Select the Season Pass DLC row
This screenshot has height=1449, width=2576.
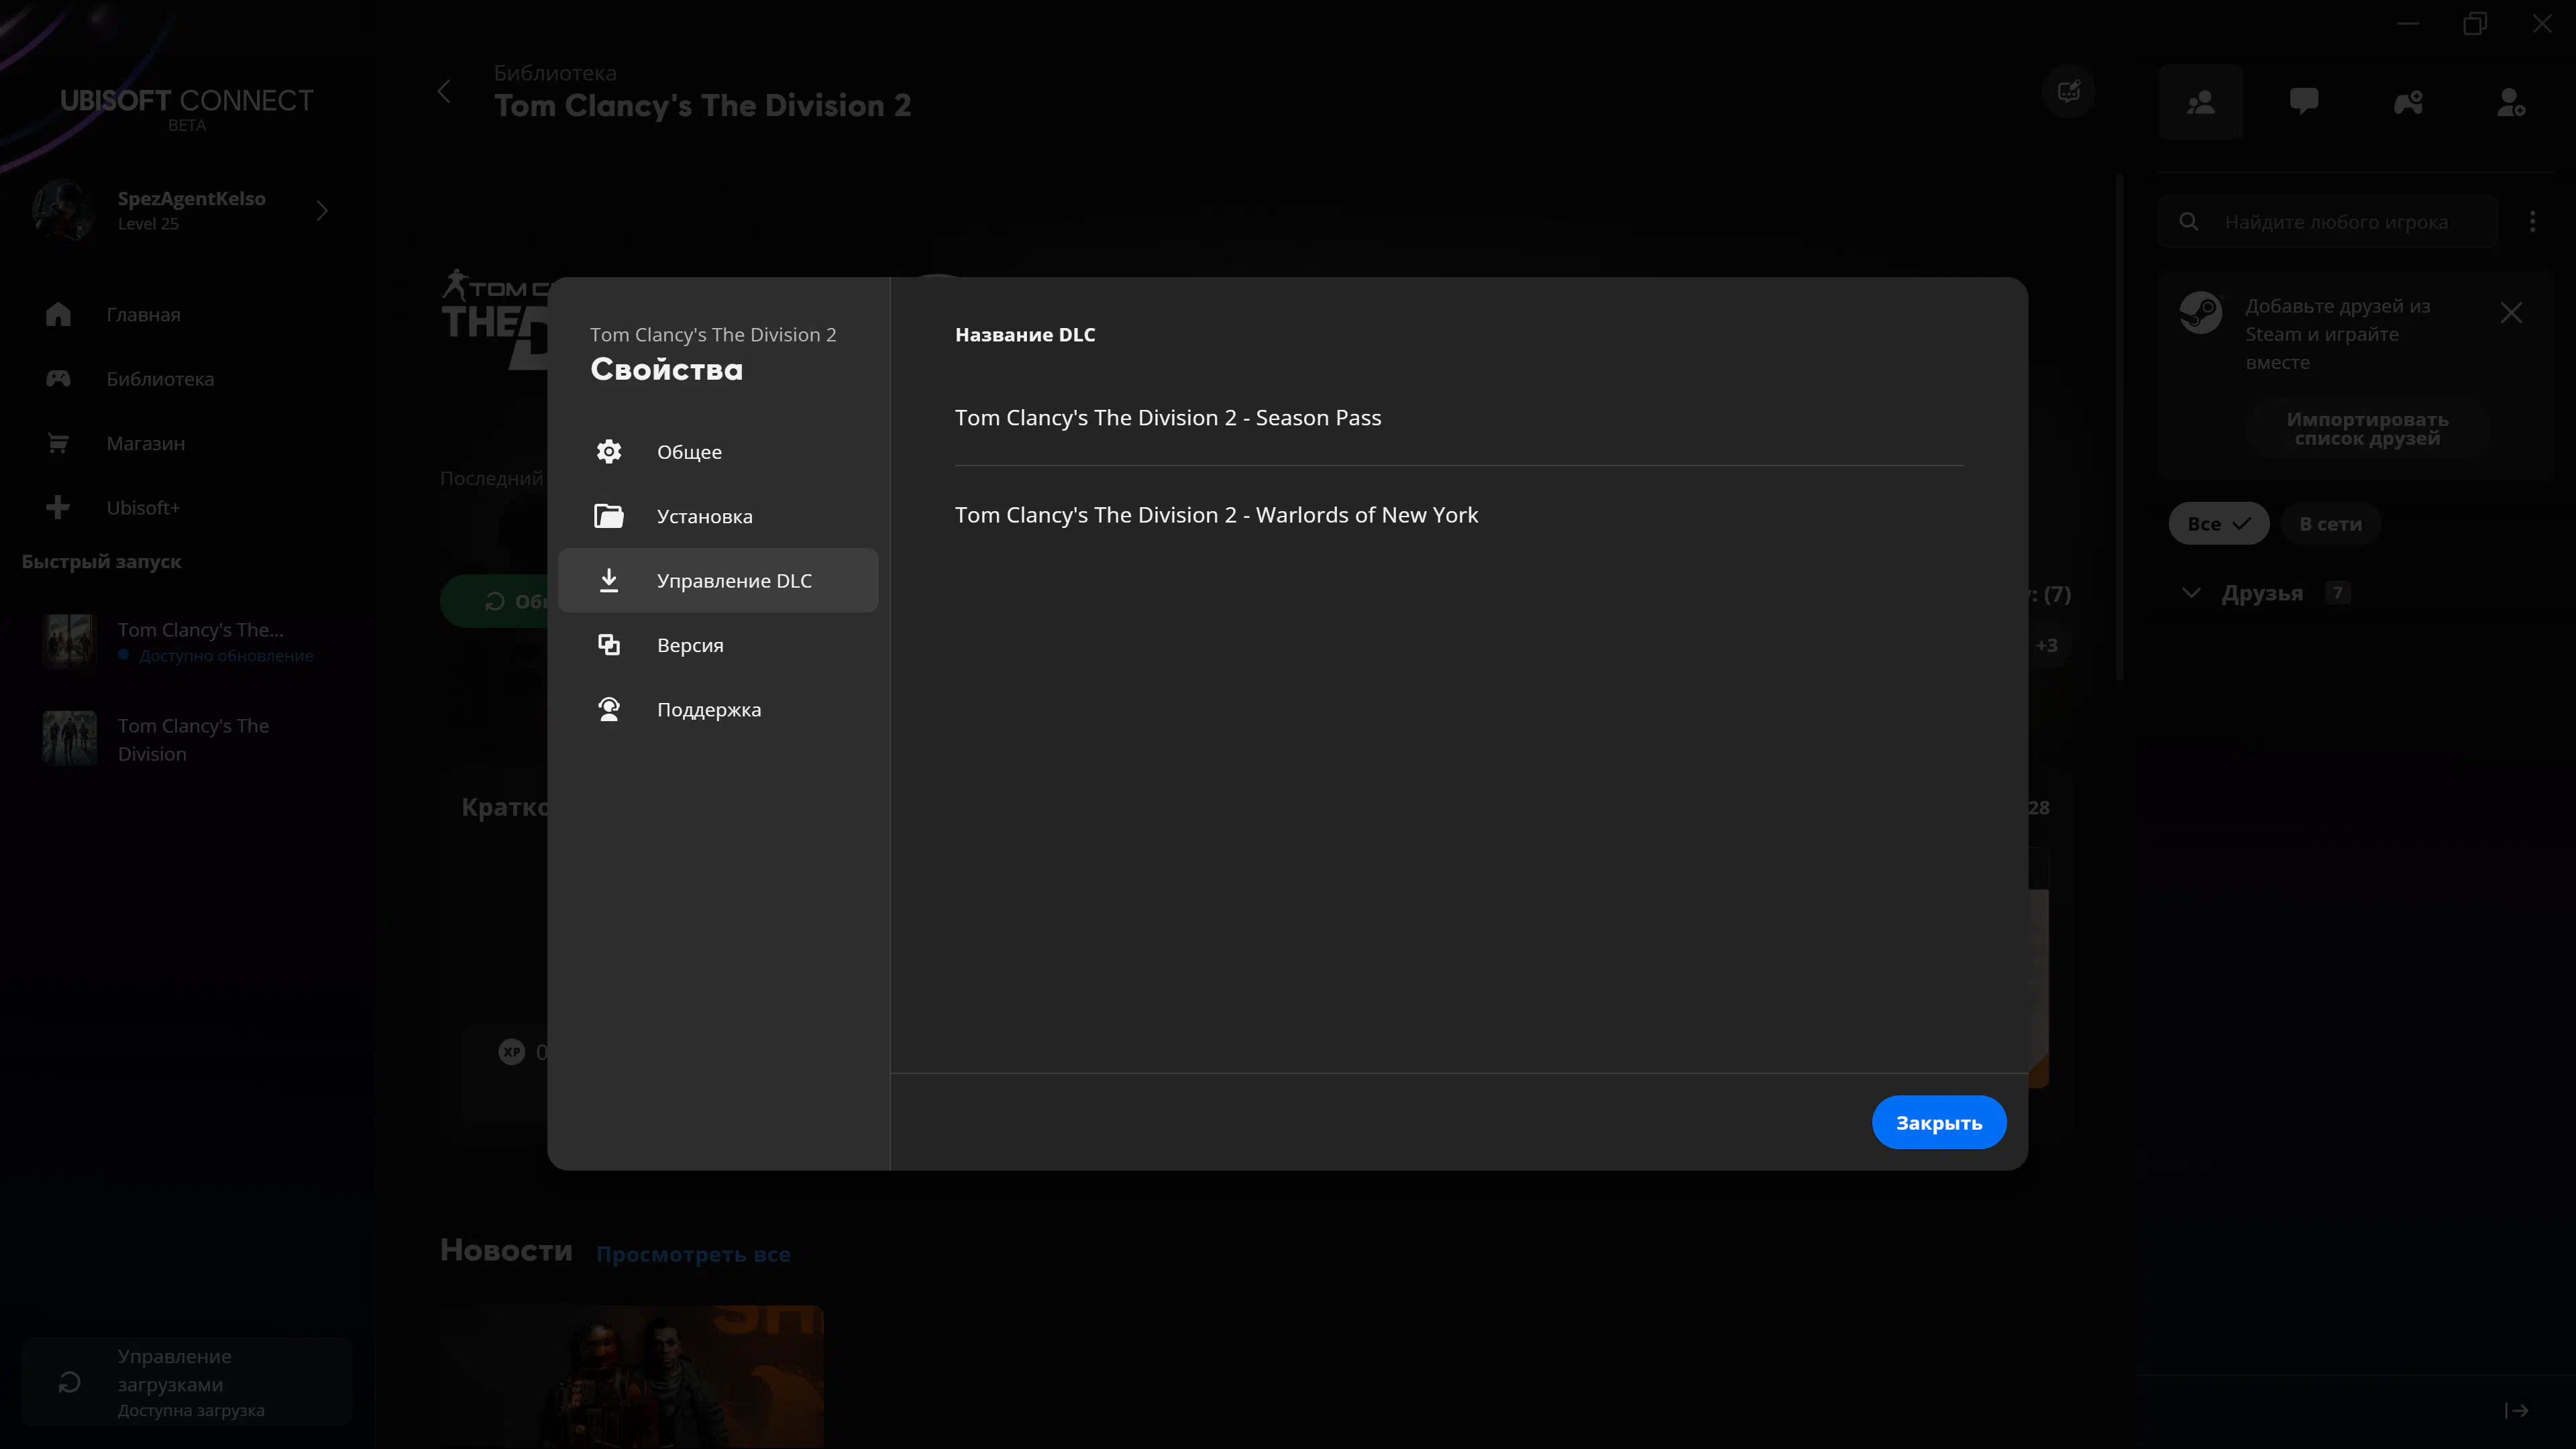[x=1459, y=418]
